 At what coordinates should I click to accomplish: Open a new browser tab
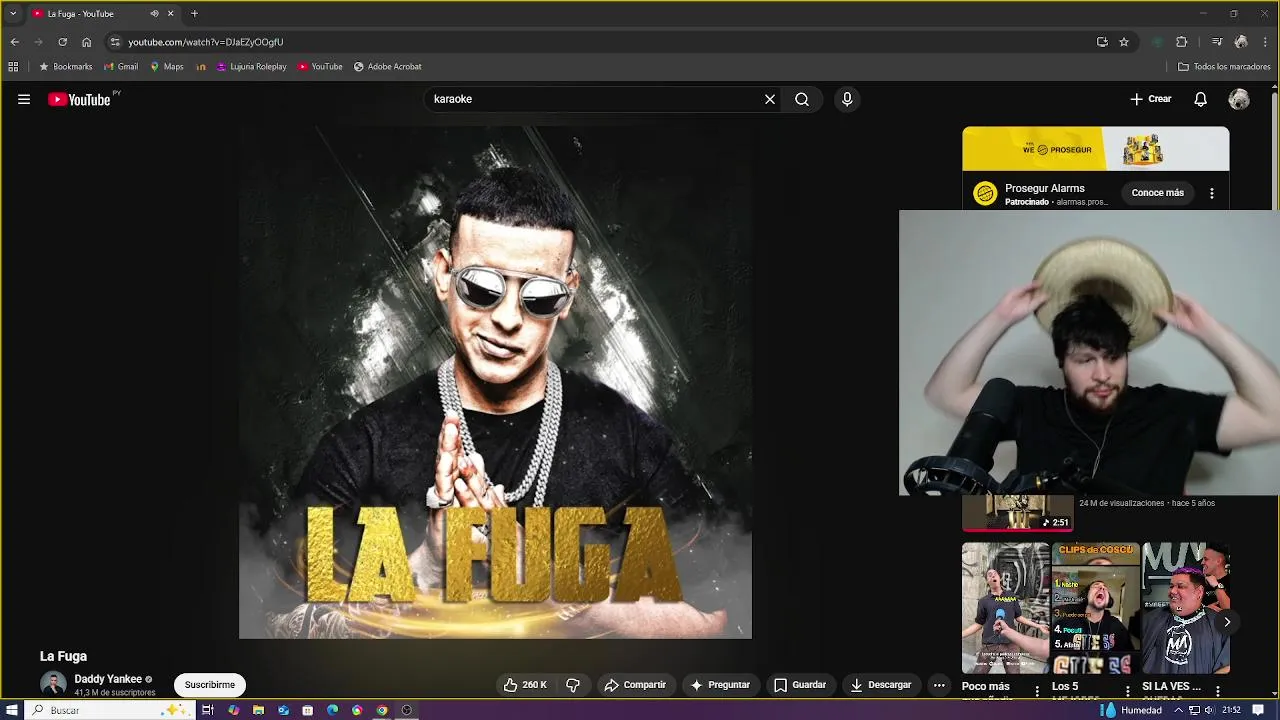[194, 14]
